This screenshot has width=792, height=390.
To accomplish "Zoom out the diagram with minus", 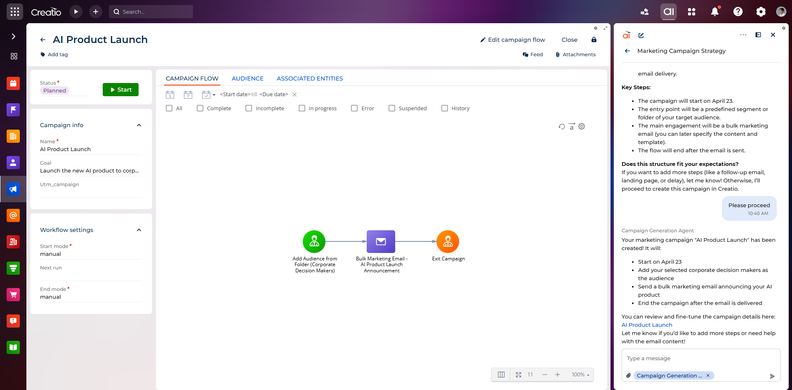I will 544,375.
